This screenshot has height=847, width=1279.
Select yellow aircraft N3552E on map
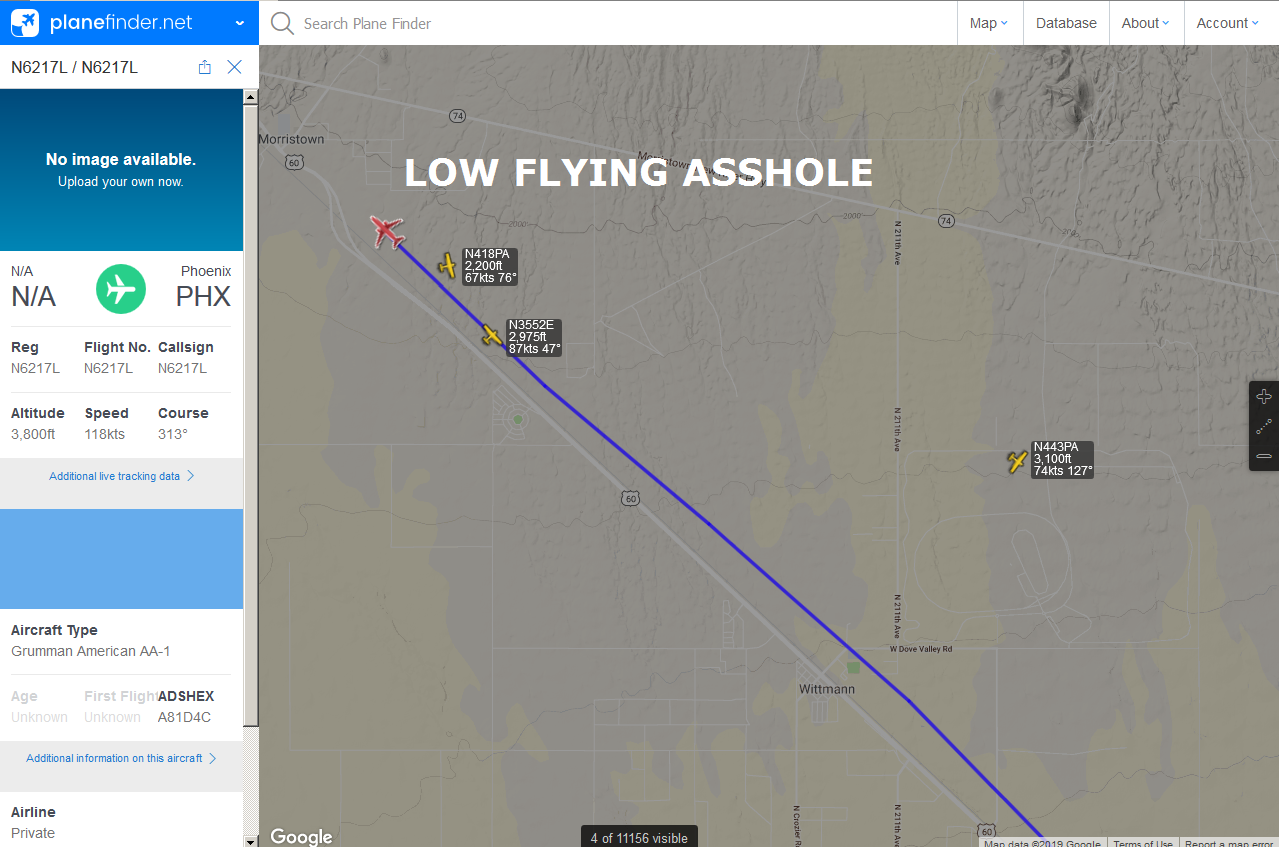click(x=491, y=335)
